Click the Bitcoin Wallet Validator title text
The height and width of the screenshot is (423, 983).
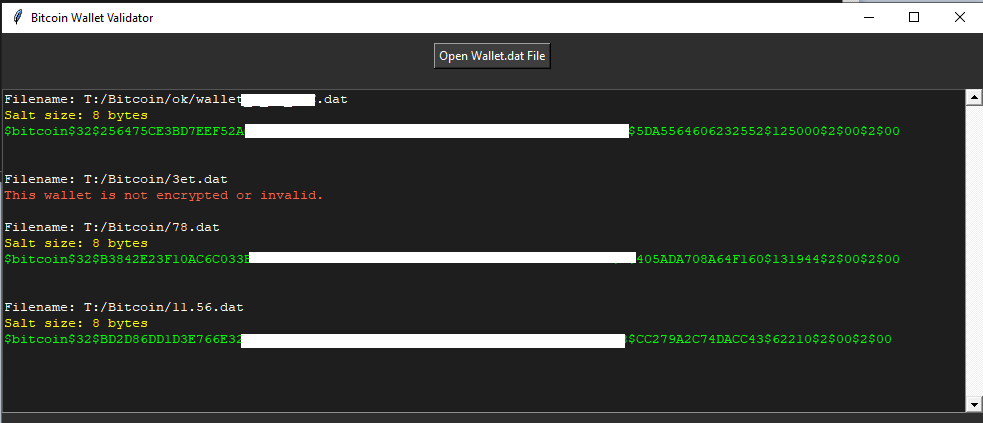[92, 18]
